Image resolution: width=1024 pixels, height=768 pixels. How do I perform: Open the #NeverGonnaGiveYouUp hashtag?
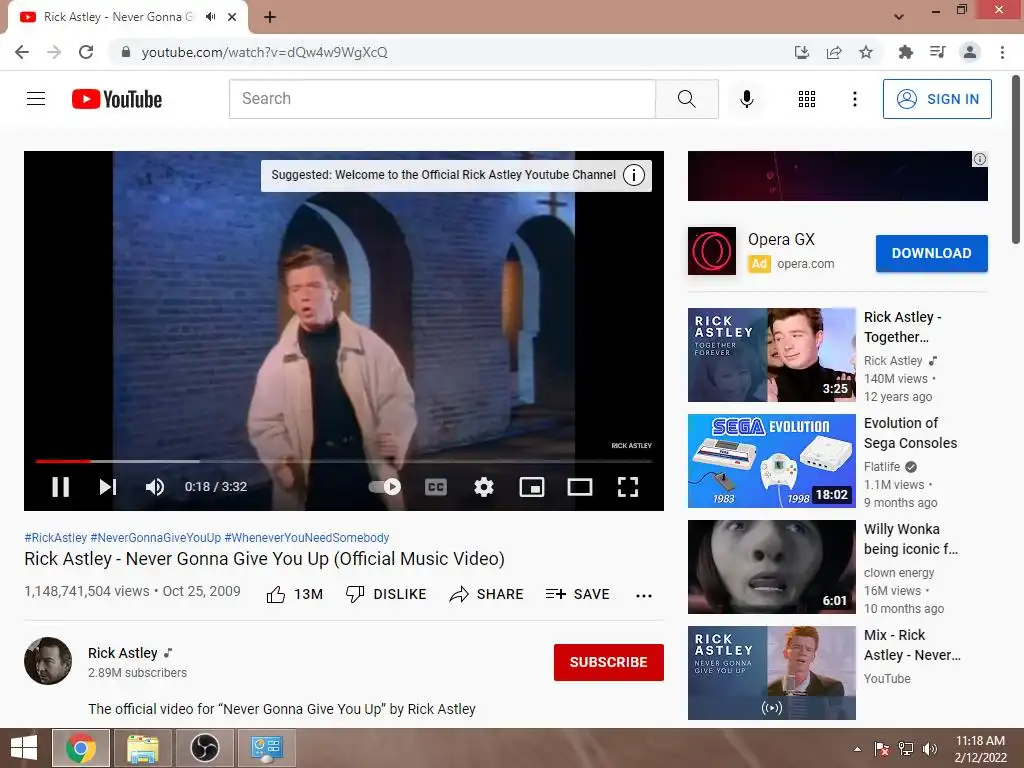coord(155,537)
